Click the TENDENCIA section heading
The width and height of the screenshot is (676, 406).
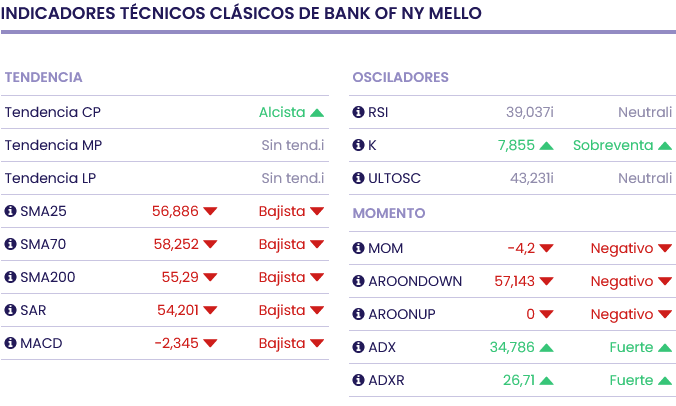tap(43, 77)
